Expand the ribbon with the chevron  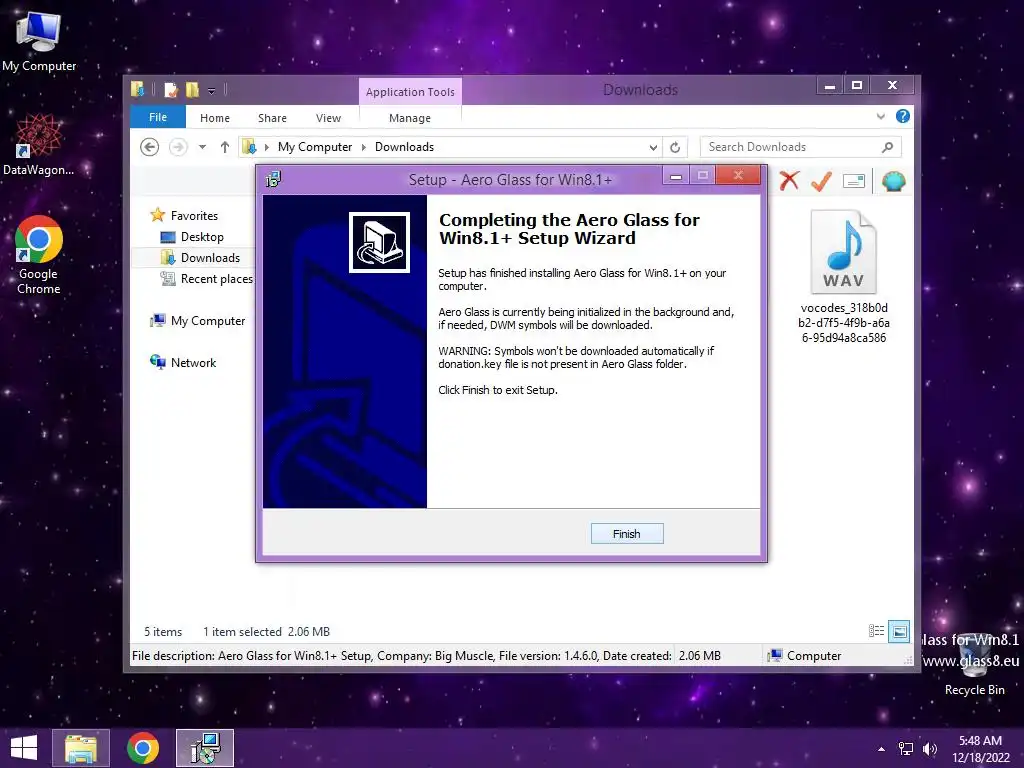click(x=880, y=116)
